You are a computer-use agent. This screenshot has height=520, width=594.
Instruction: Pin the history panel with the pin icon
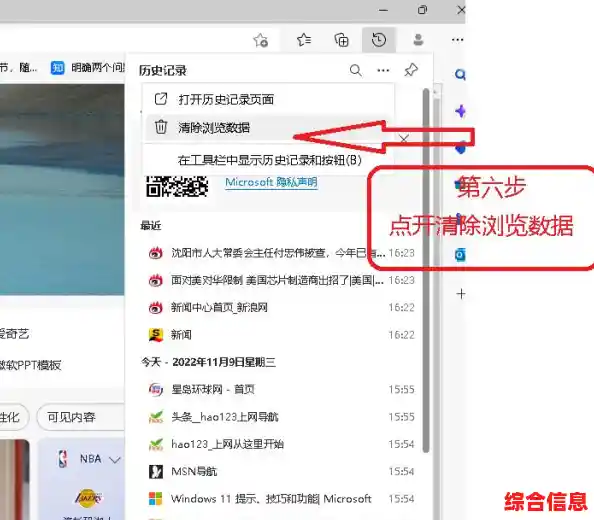pos(411,70)
